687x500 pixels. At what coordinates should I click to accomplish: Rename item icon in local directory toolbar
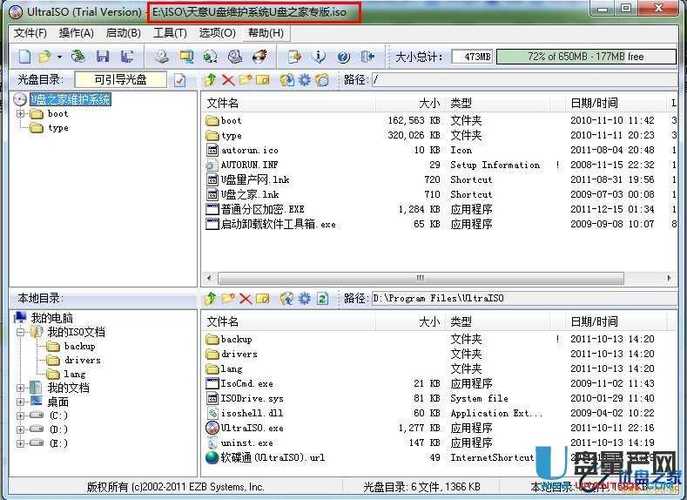tap(263, 298)
